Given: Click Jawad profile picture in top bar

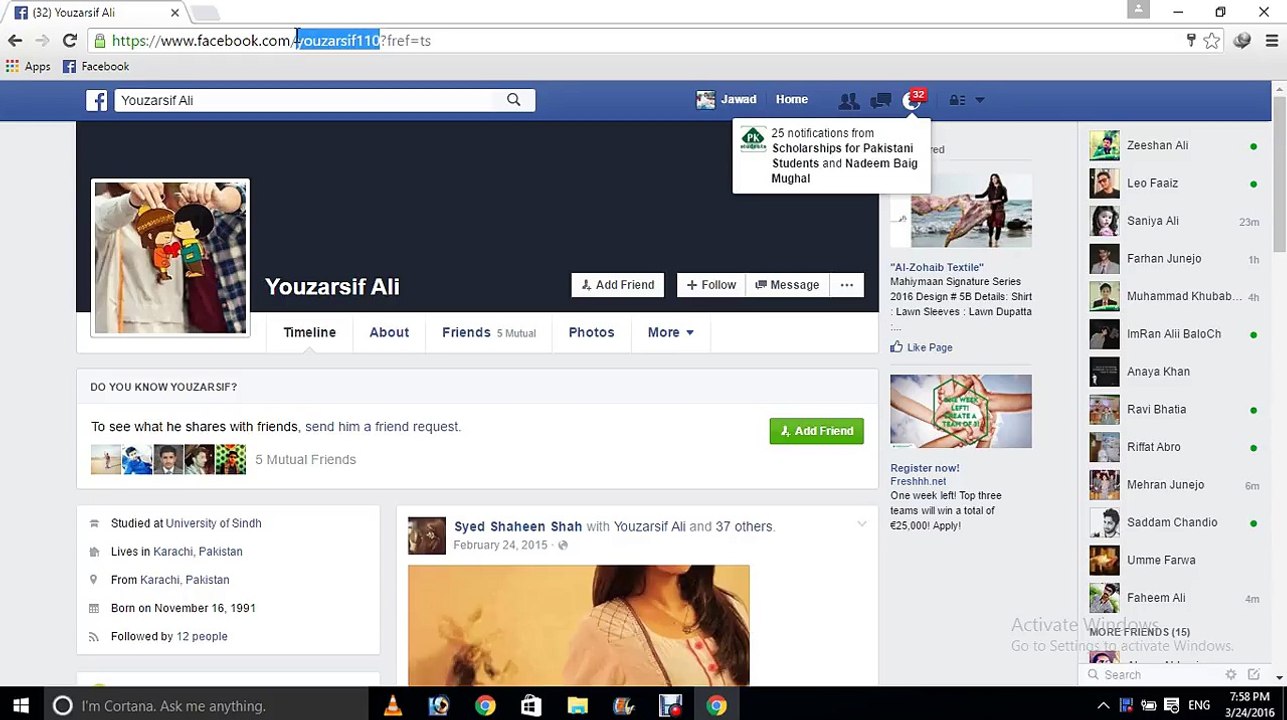Looking at the screenshot, I should [705, 100].
